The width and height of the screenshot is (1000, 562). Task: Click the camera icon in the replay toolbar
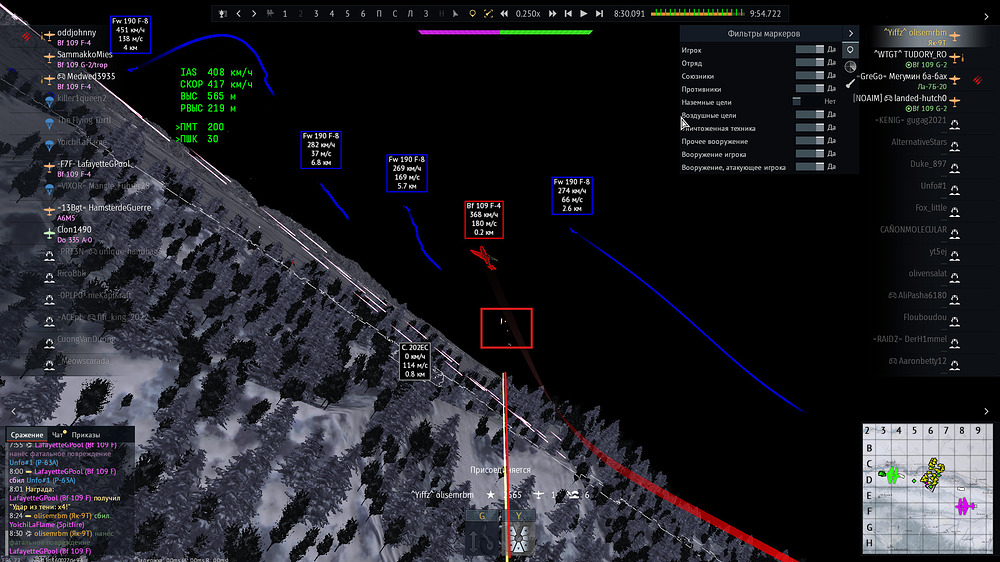pyautogui.click(x=270, y=13)
